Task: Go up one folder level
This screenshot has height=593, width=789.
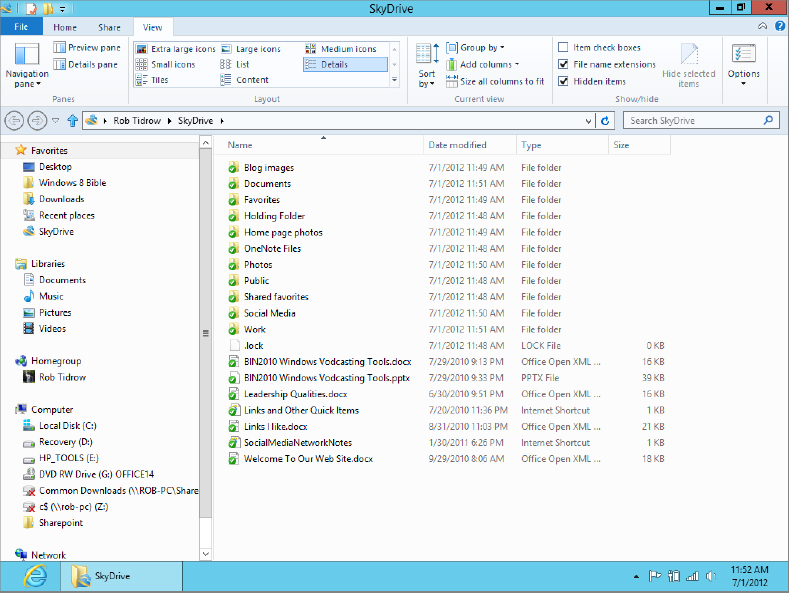Action: (72, 121)
